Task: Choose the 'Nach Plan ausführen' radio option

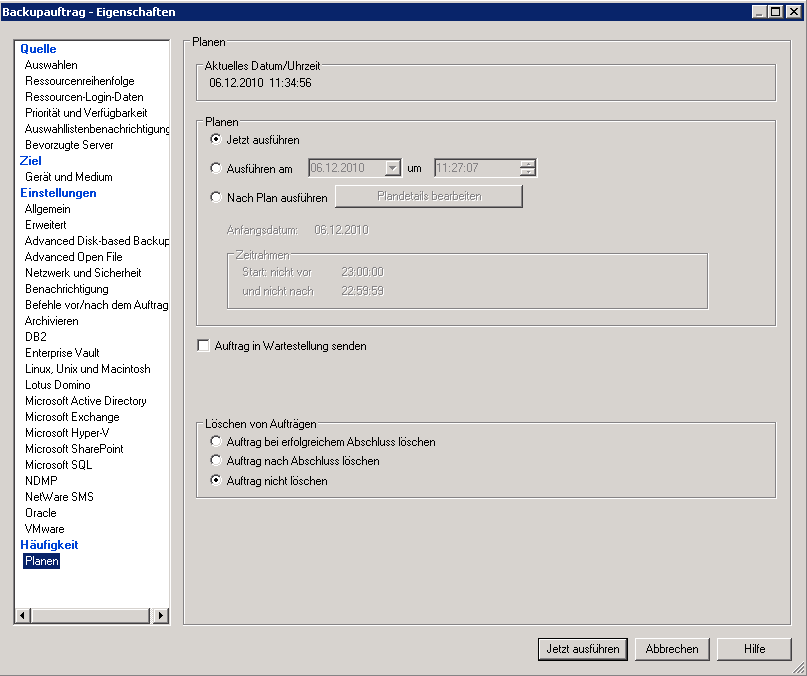Action: (x=216, y=198)
